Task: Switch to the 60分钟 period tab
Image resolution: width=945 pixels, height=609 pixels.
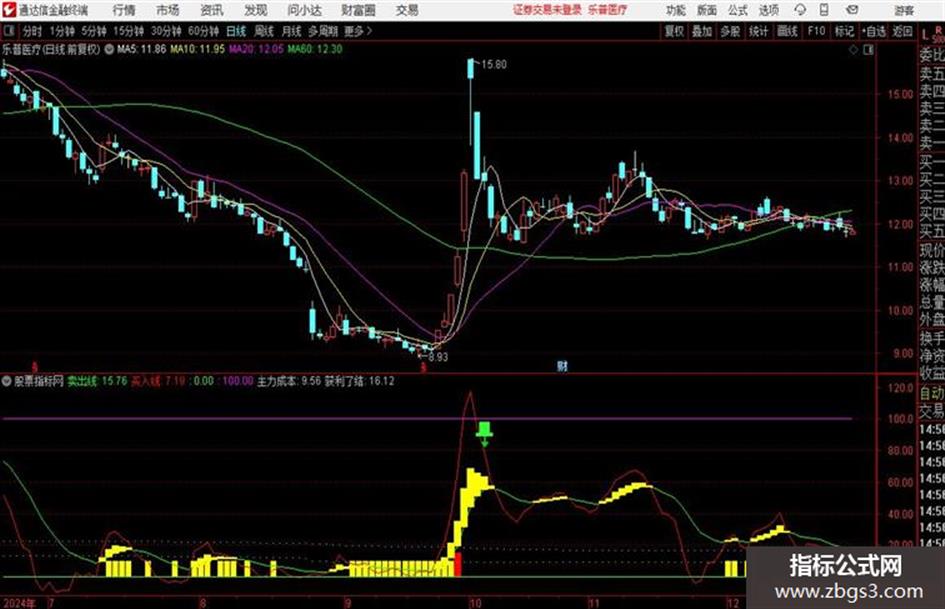Action: pyautogui.click(x=203, y=31)
